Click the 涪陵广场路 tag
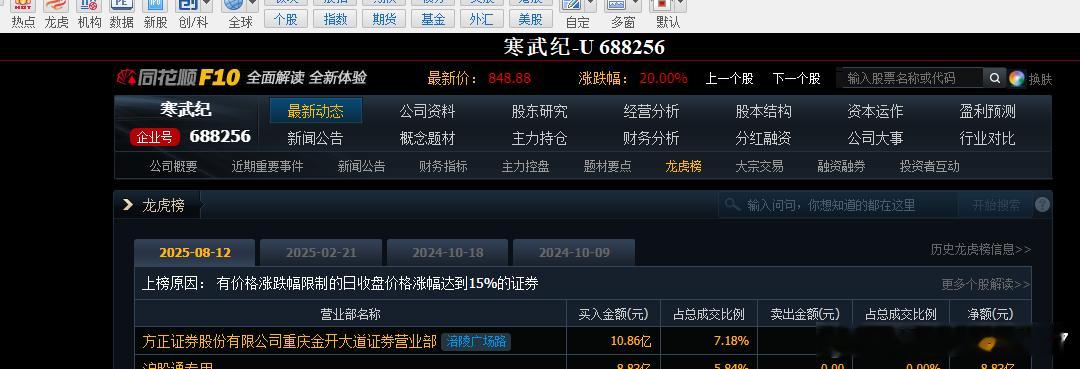 tap(476, 341)
